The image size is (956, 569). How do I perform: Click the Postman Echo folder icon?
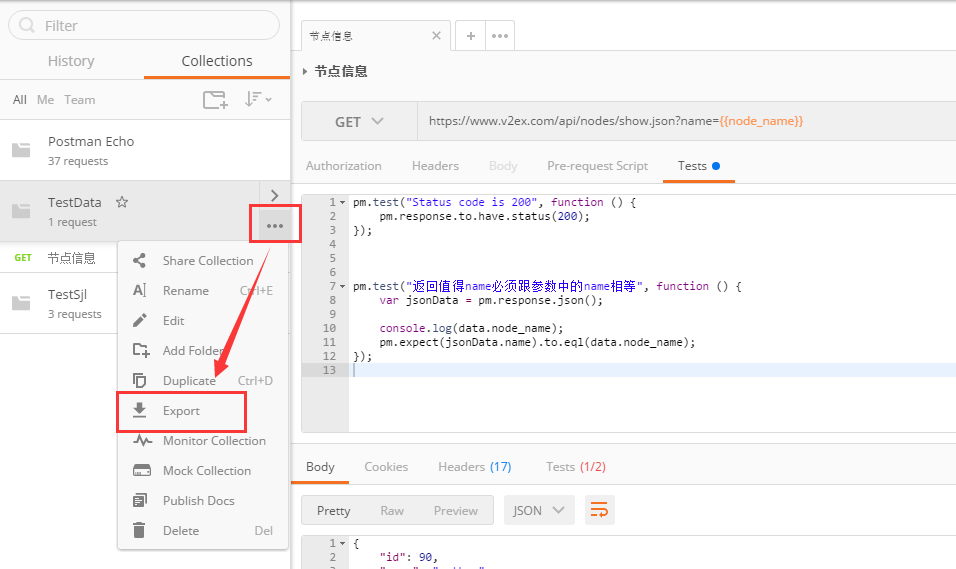21,150
